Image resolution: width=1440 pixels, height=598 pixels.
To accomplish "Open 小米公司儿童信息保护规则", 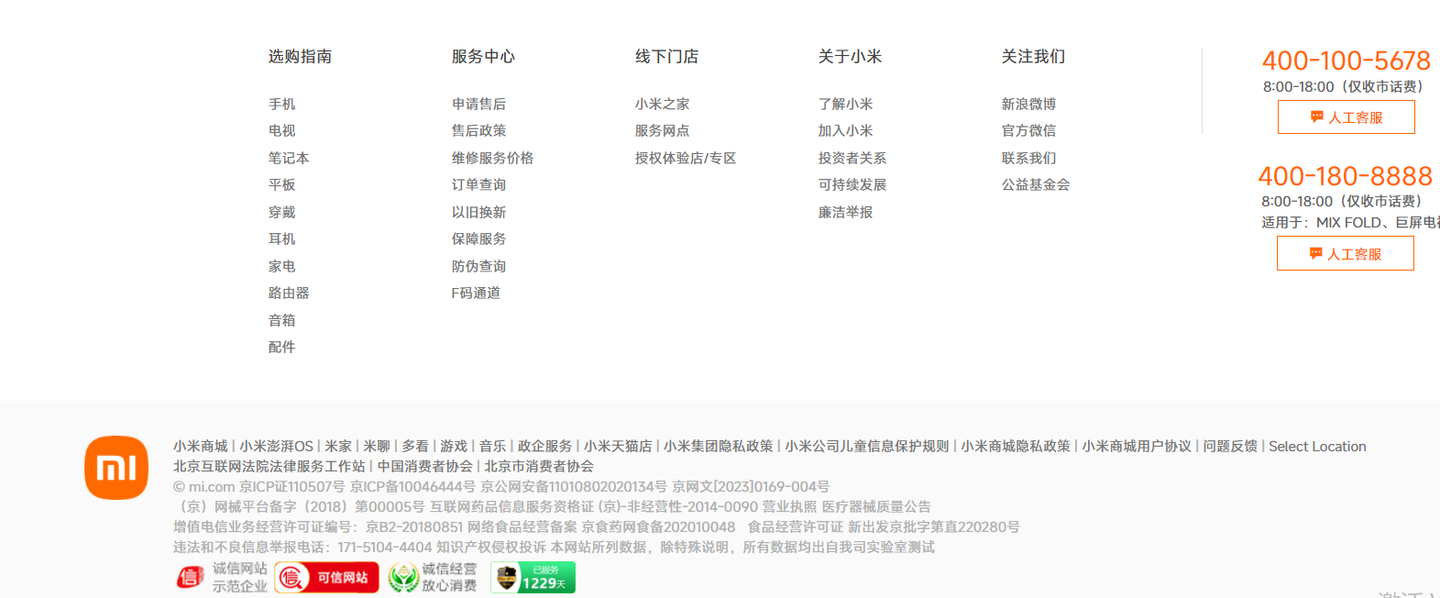I will coord(867,446).
